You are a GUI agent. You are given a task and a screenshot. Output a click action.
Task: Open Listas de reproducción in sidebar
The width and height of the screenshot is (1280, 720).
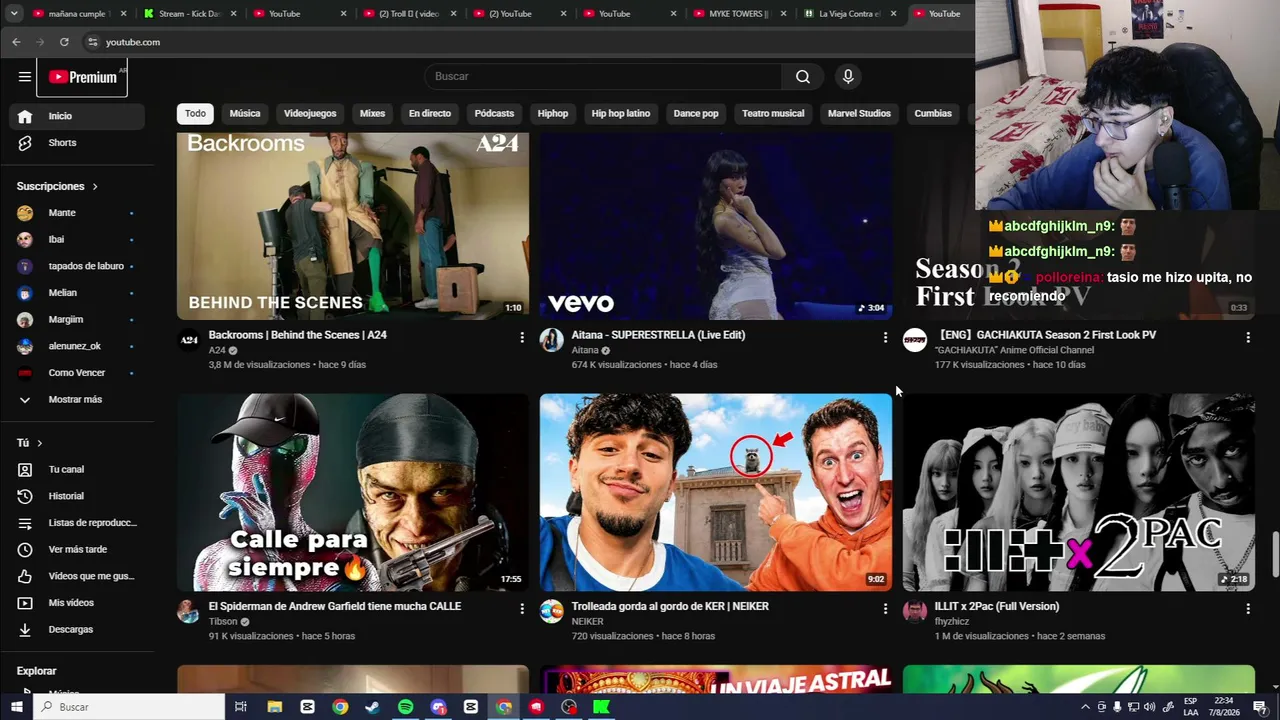pos(76,523)
